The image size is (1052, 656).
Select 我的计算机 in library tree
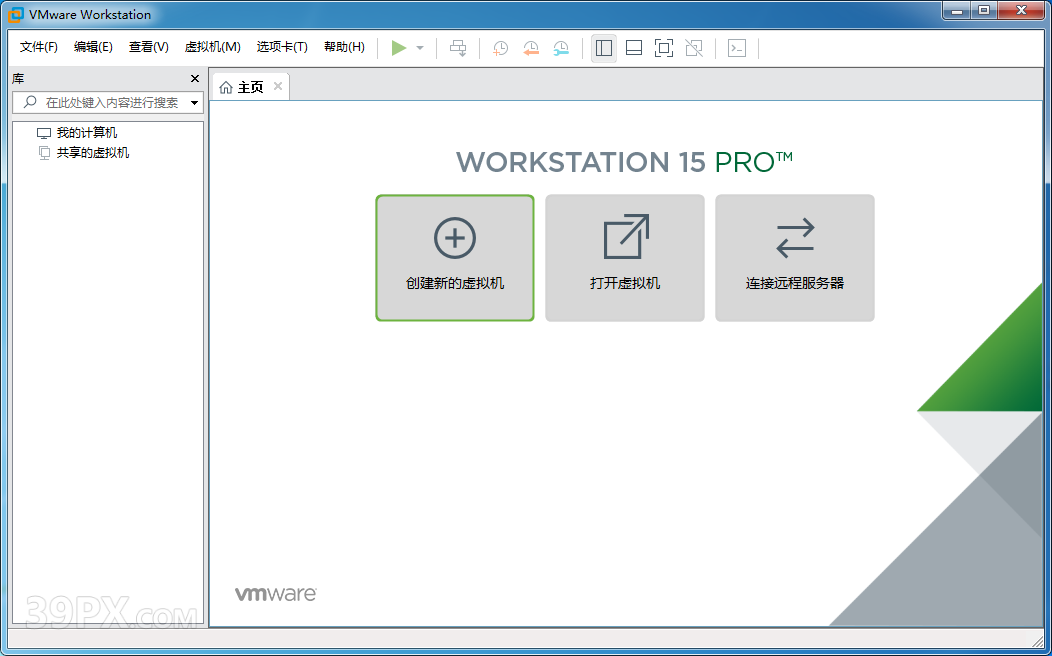[87, 133]
